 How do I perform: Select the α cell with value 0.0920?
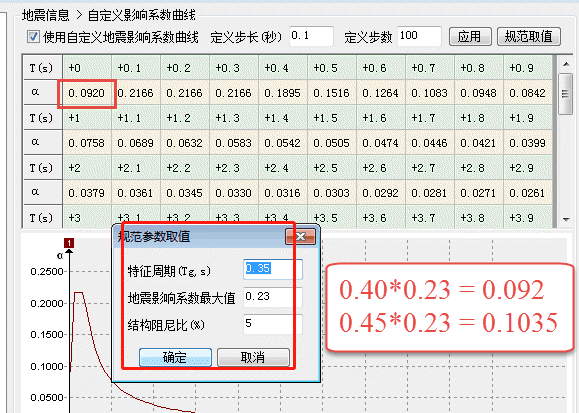[x=87, y=93]
